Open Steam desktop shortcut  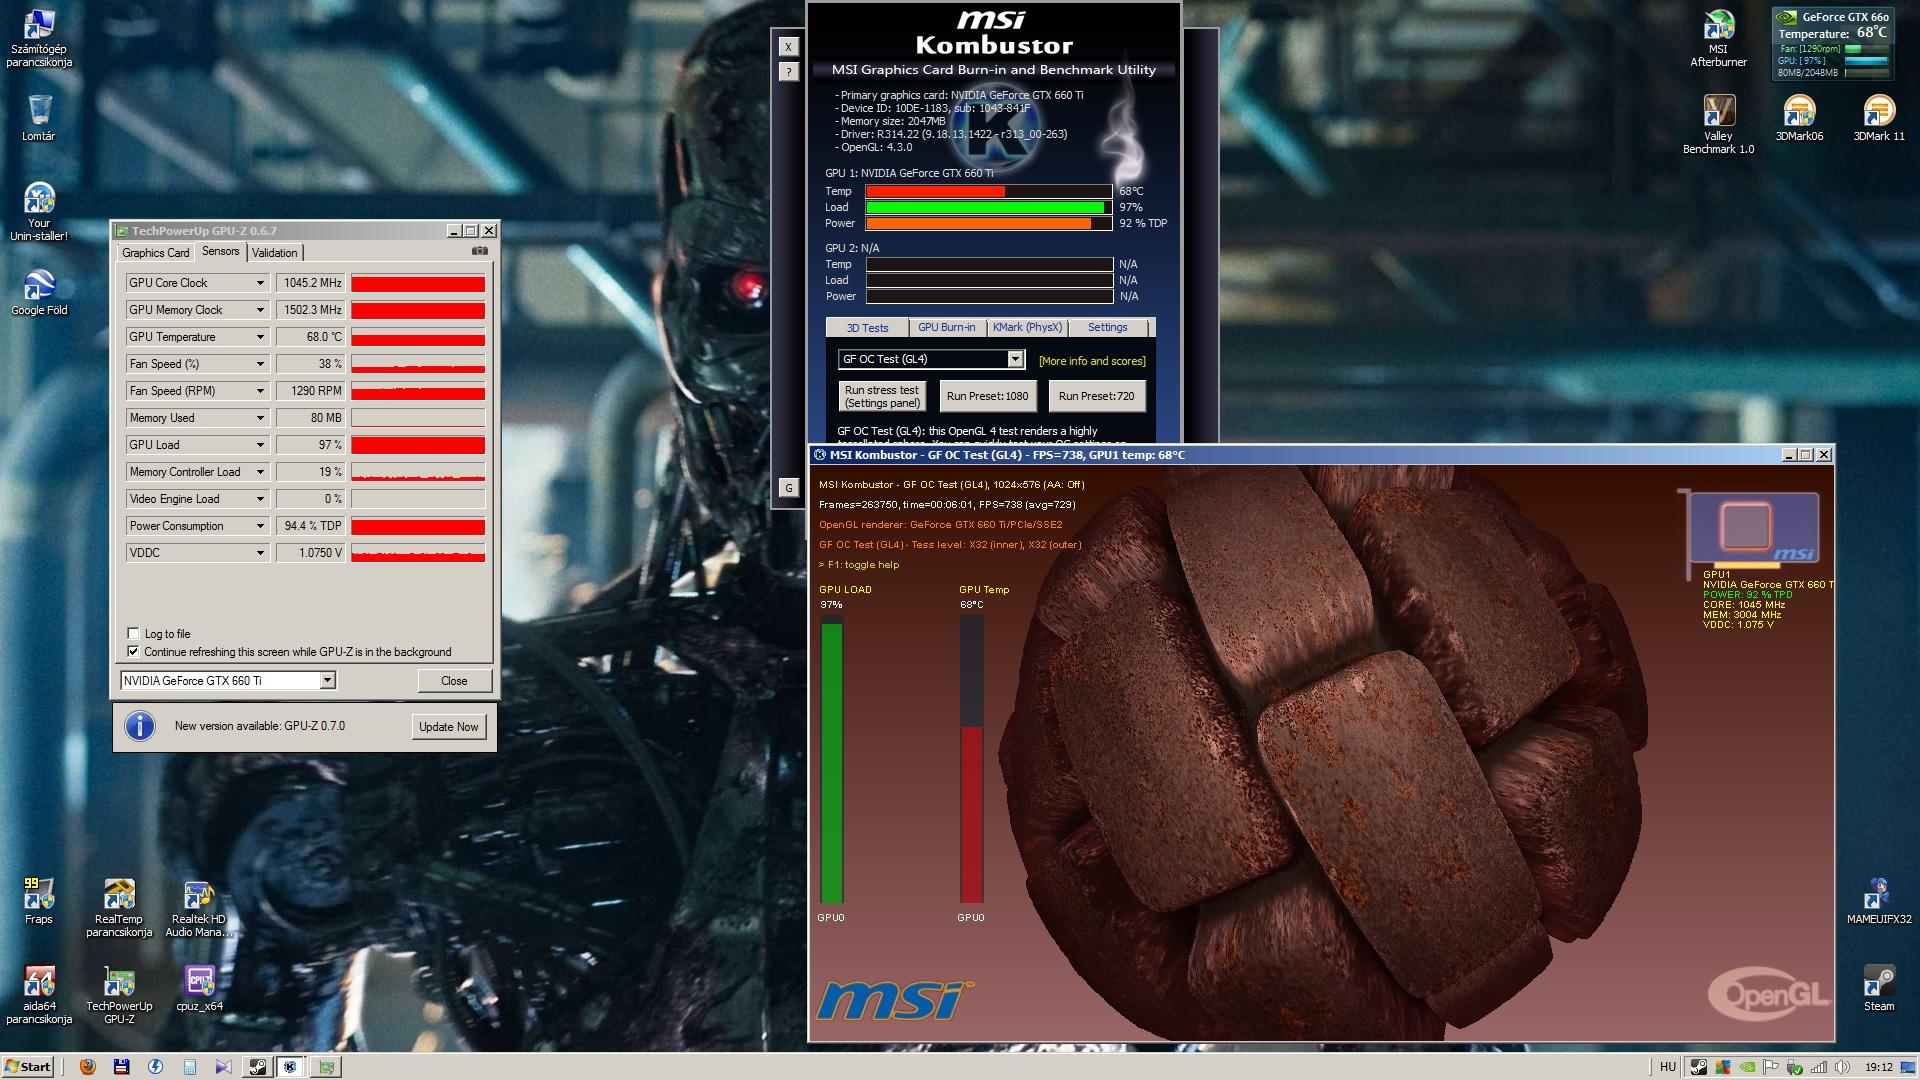1879,988
